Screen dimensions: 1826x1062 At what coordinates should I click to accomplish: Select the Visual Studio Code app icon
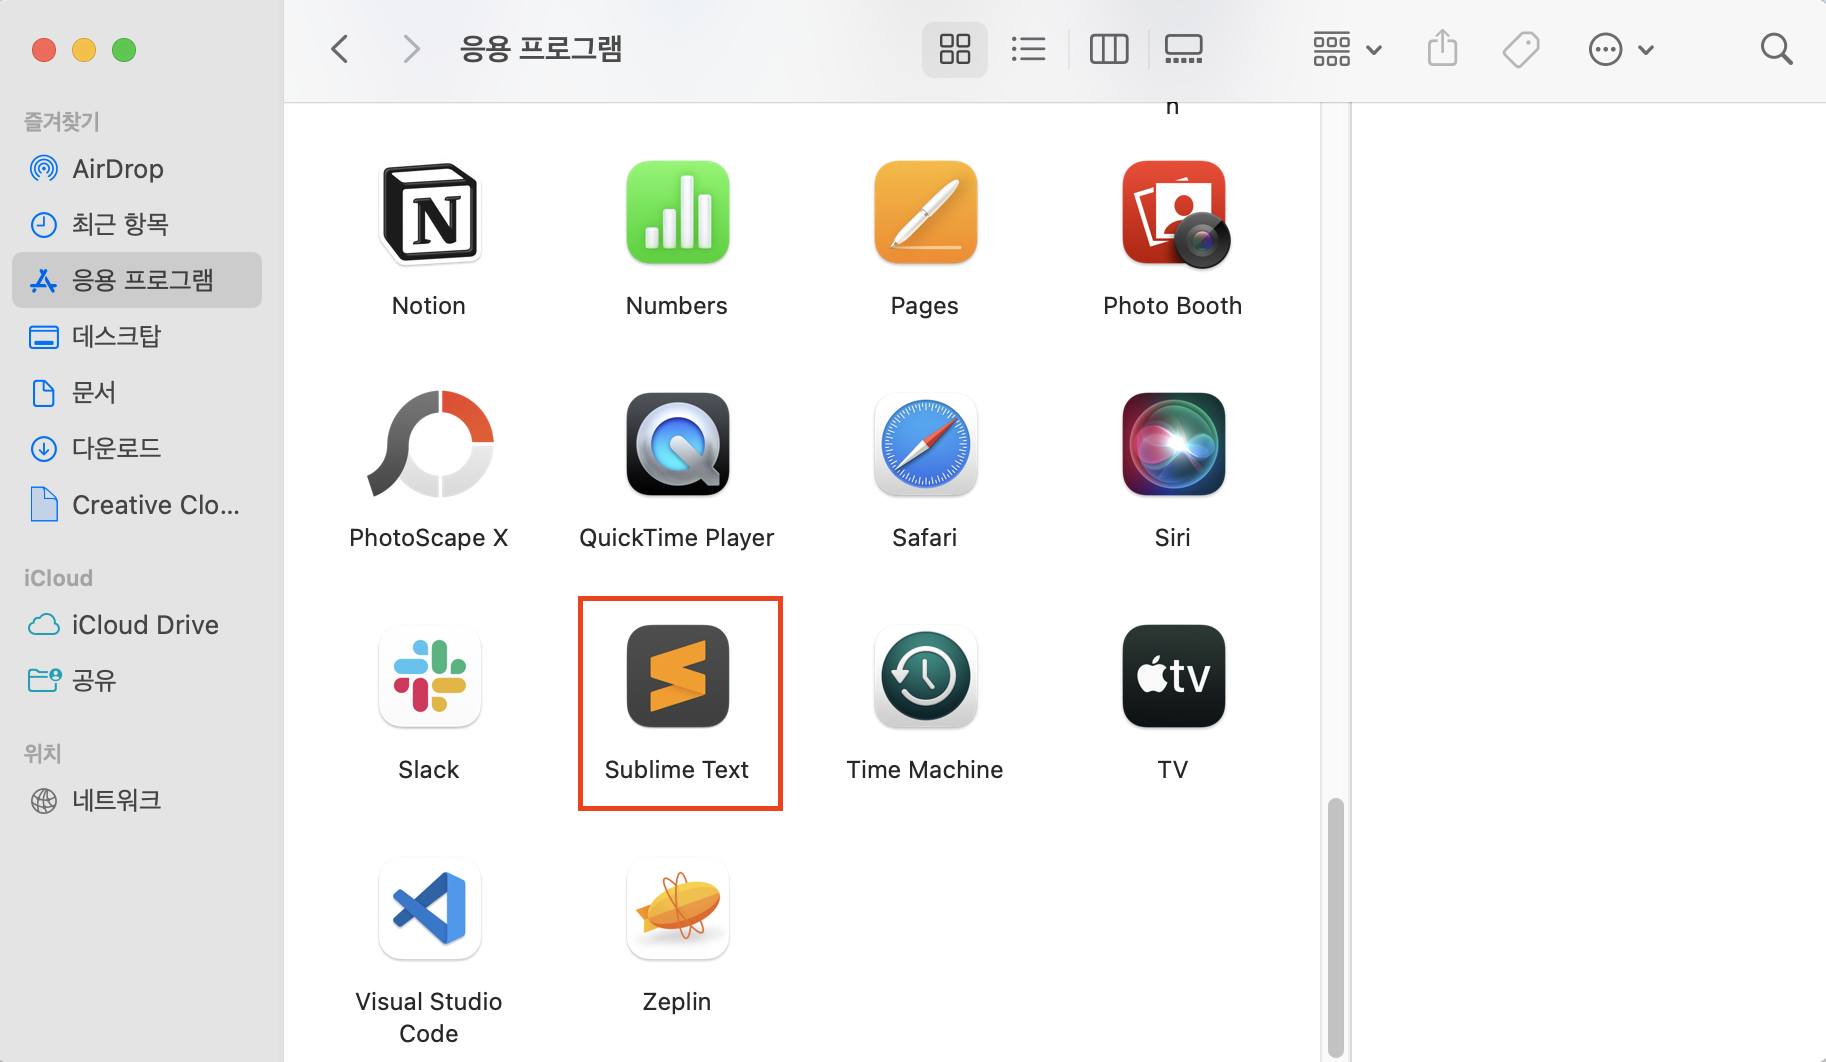[x=429, y=908]
